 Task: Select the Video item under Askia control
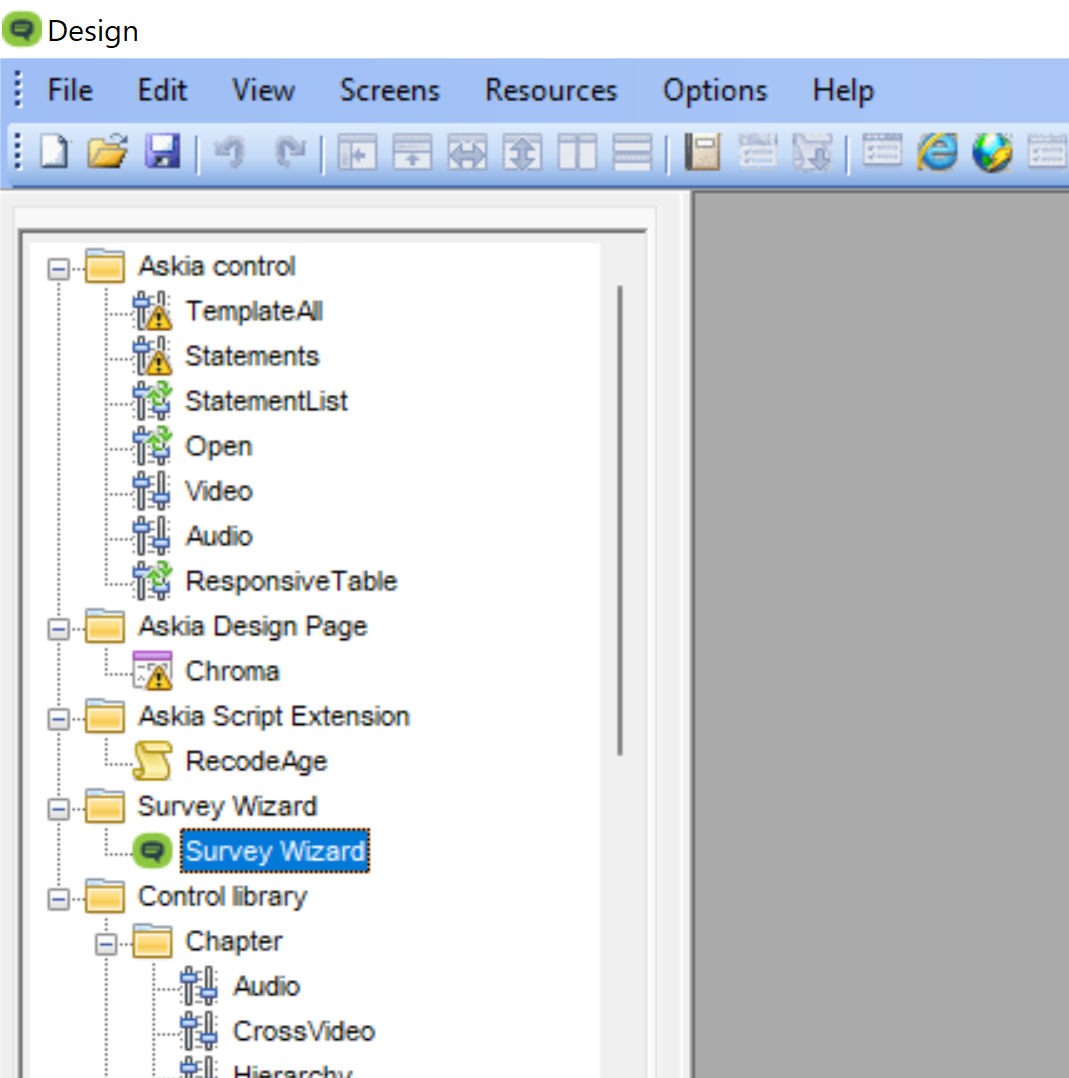point(219,491)
